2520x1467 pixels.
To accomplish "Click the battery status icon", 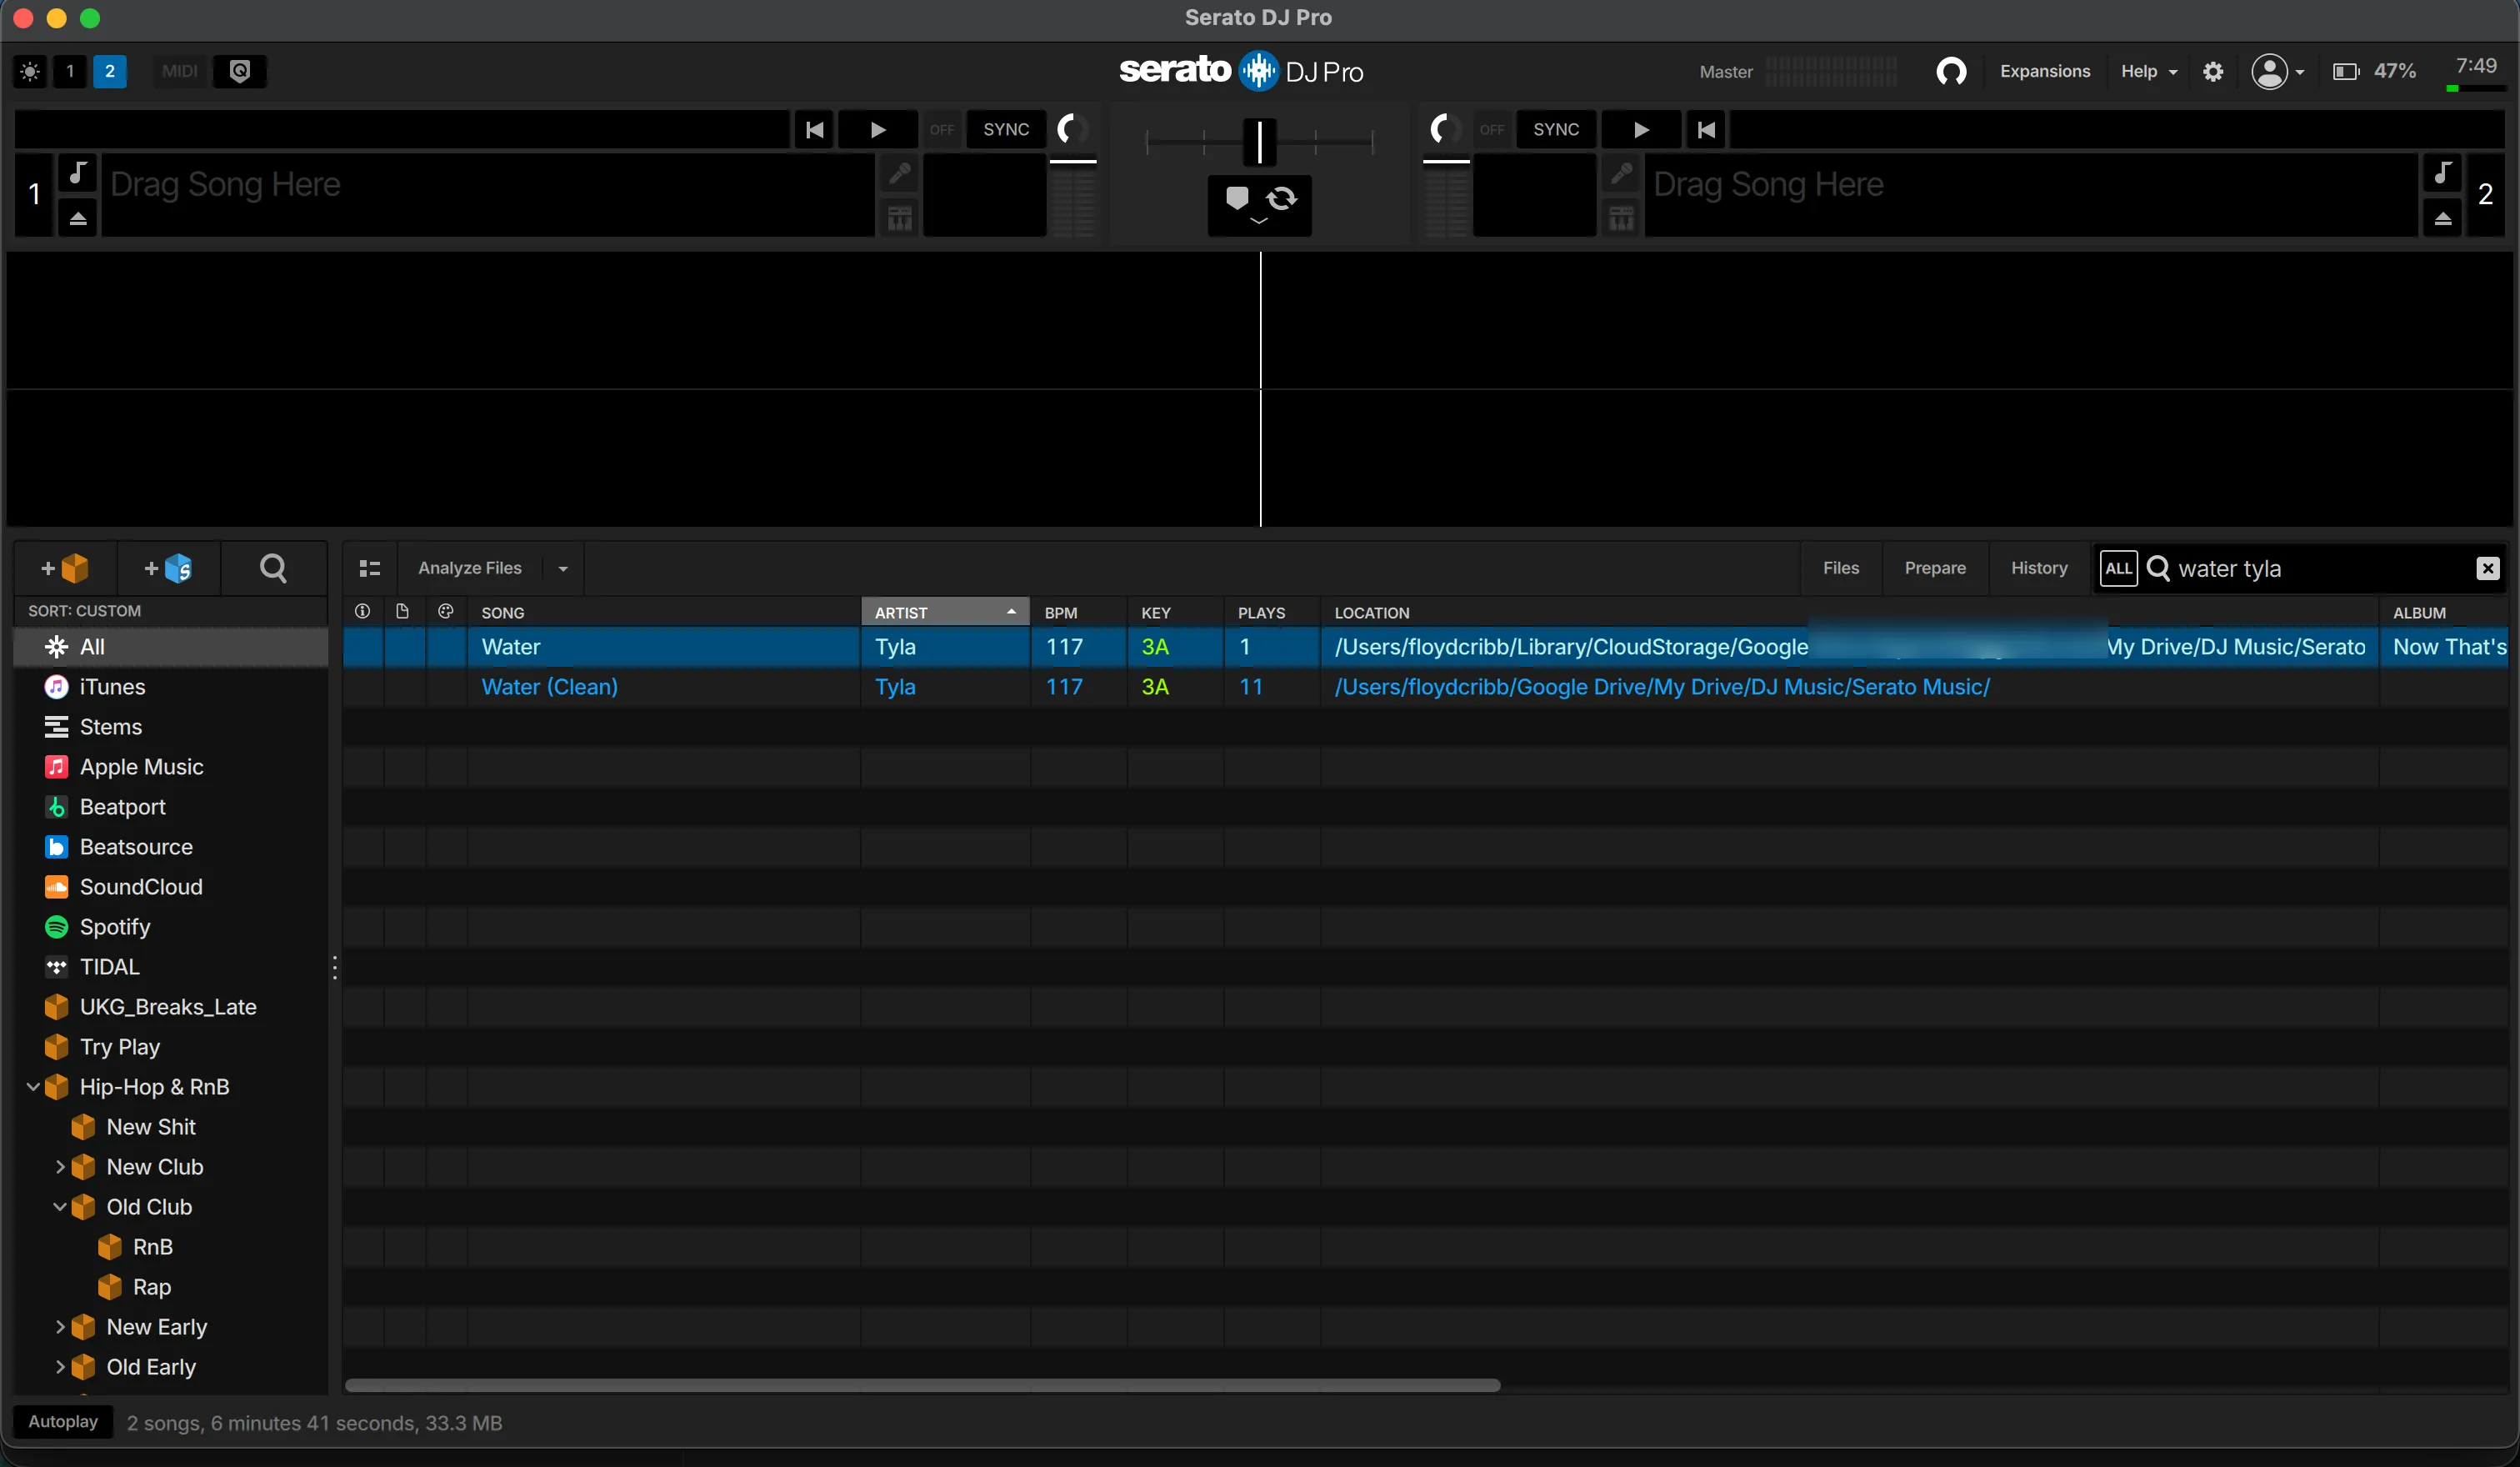I will tap(2345, 71).
